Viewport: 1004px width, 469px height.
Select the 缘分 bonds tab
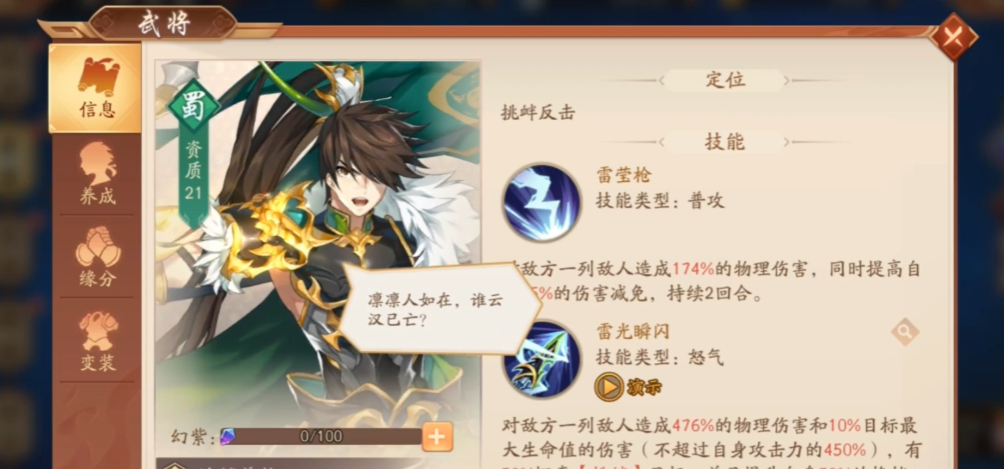pos(97,256)
